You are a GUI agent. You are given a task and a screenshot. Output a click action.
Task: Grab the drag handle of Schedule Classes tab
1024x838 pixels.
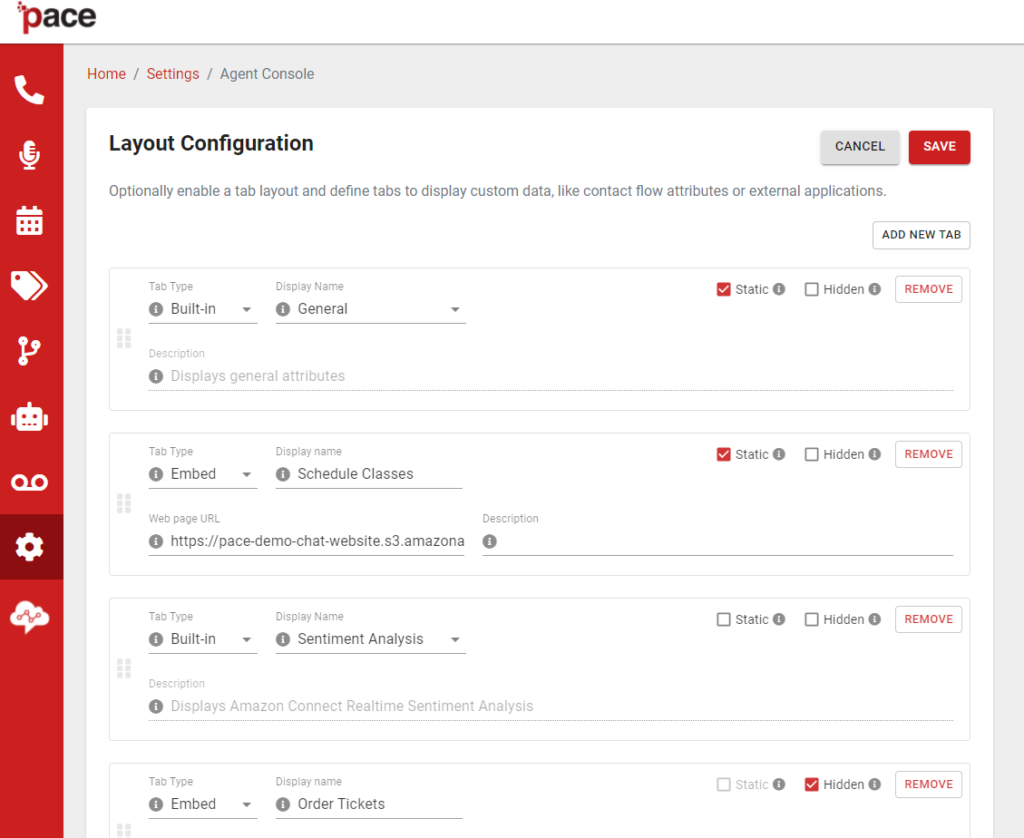pyautogui.click(x=123, y=504)
